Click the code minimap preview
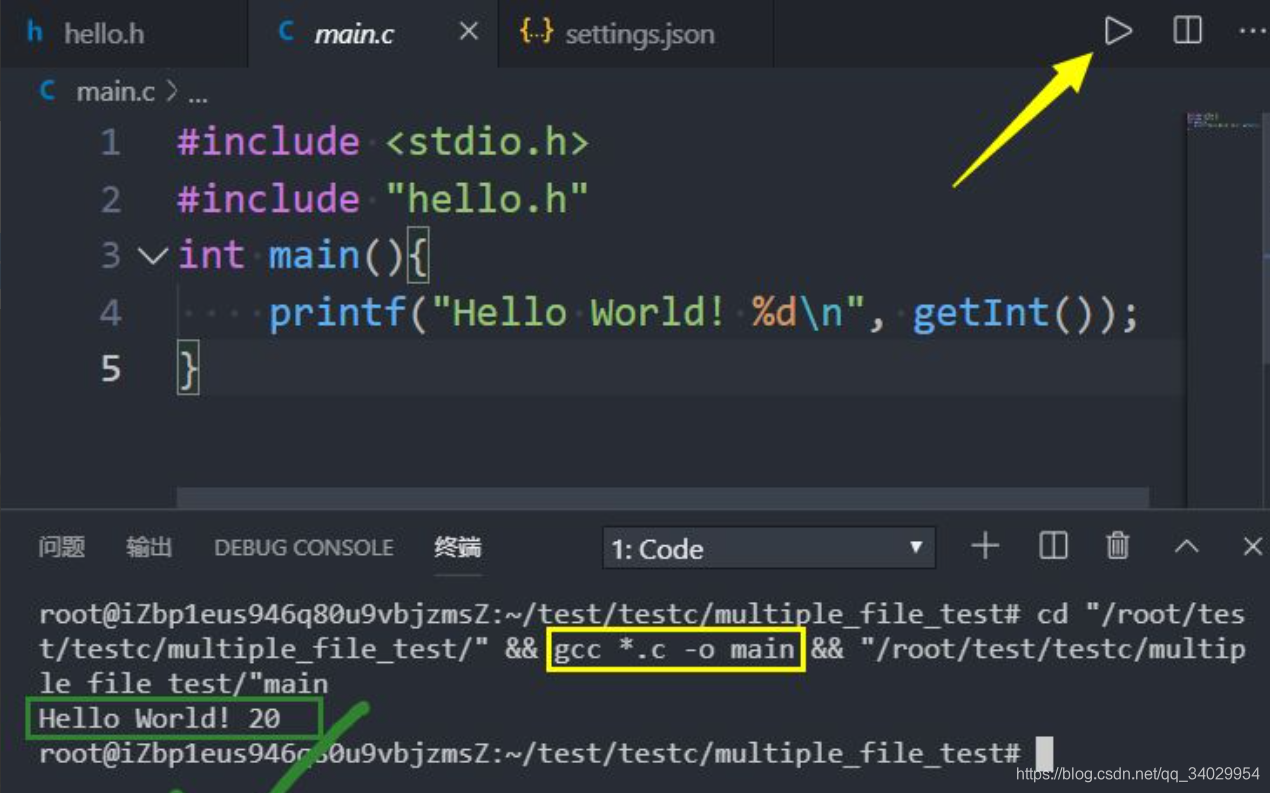This screenshot has width=1270, height=793. coord(1223,122)
